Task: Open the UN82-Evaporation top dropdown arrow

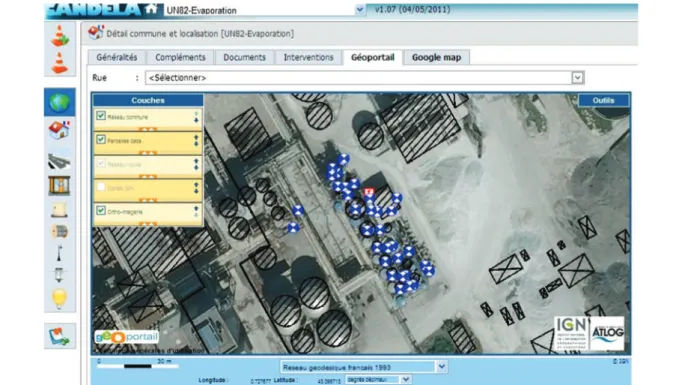Action: pyautogui.click(x=360, y=9)
